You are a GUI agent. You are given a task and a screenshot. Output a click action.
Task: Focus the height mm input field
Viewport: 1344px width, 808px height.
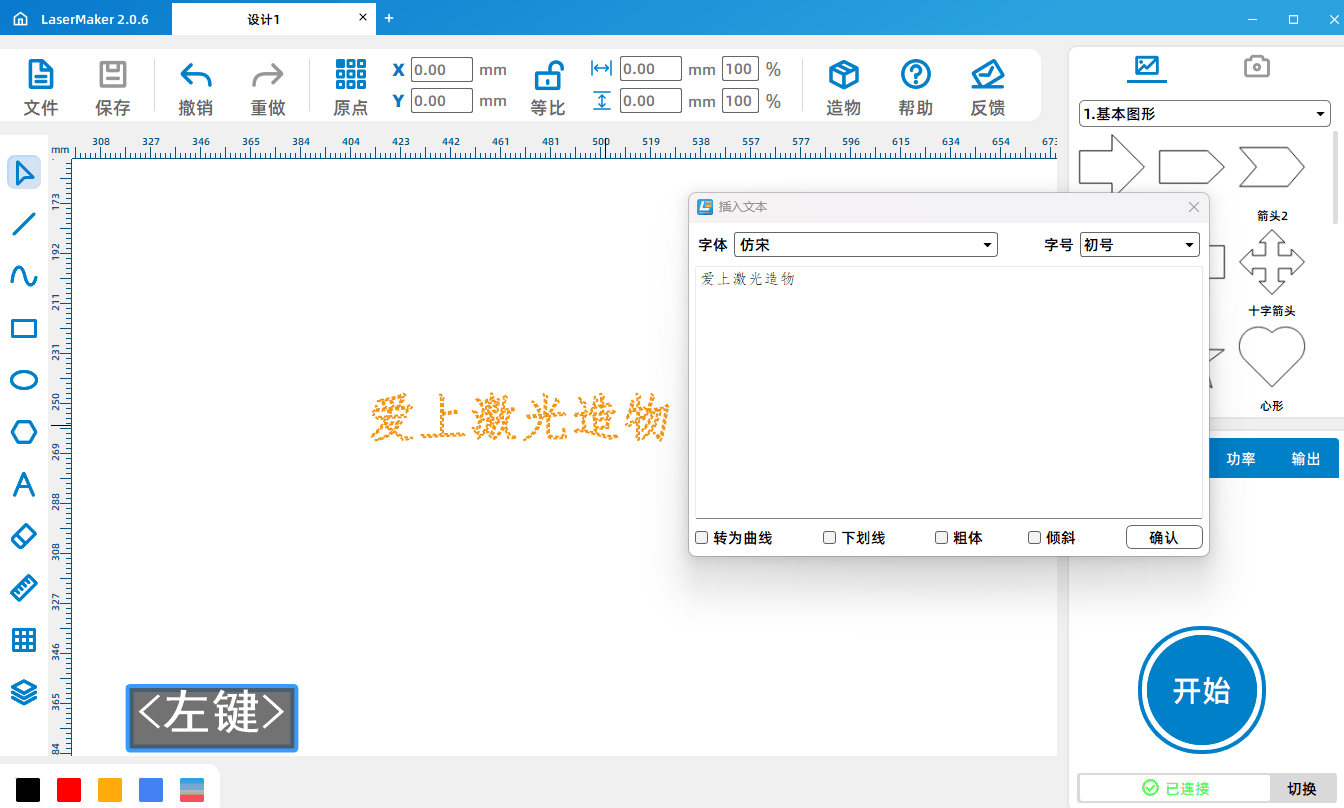[x=651, y=101]
